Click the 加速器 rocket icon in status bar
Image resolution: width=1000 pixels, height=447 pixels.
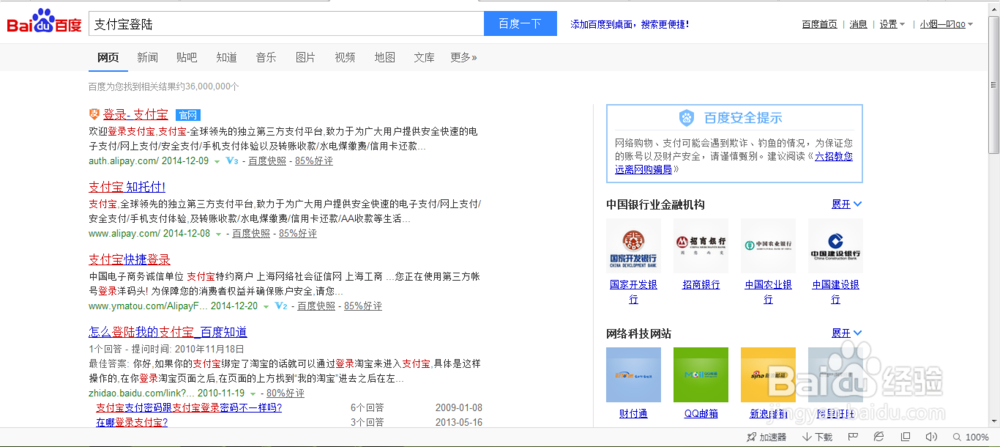coord(751,437)
